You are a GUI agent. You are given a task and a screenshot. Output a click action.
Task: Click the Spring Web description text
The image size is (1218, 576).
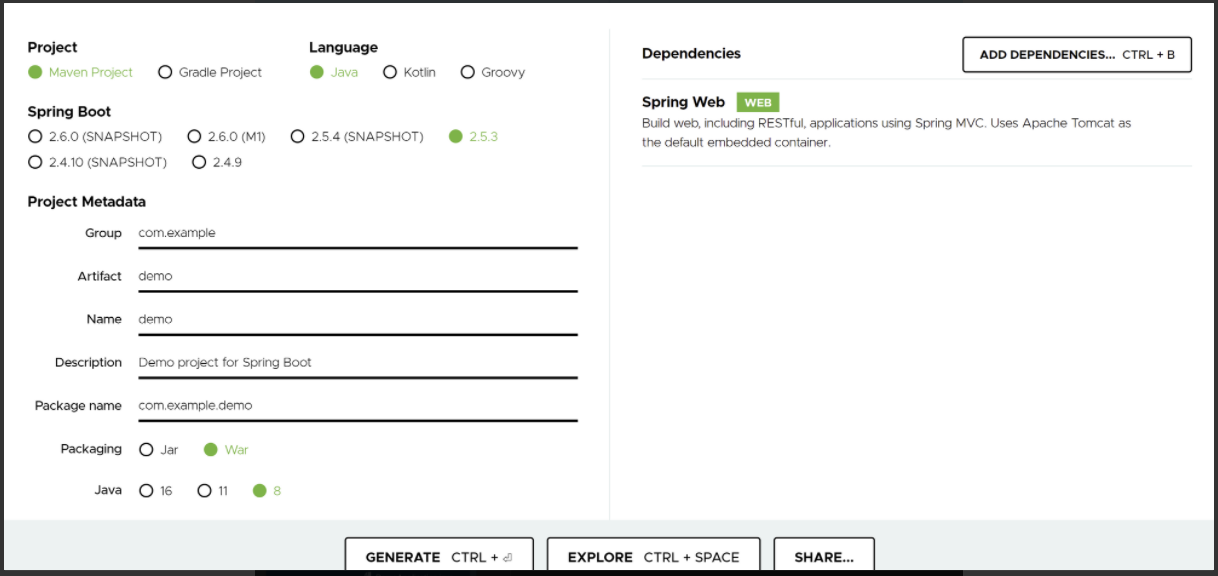pos(886,133)
